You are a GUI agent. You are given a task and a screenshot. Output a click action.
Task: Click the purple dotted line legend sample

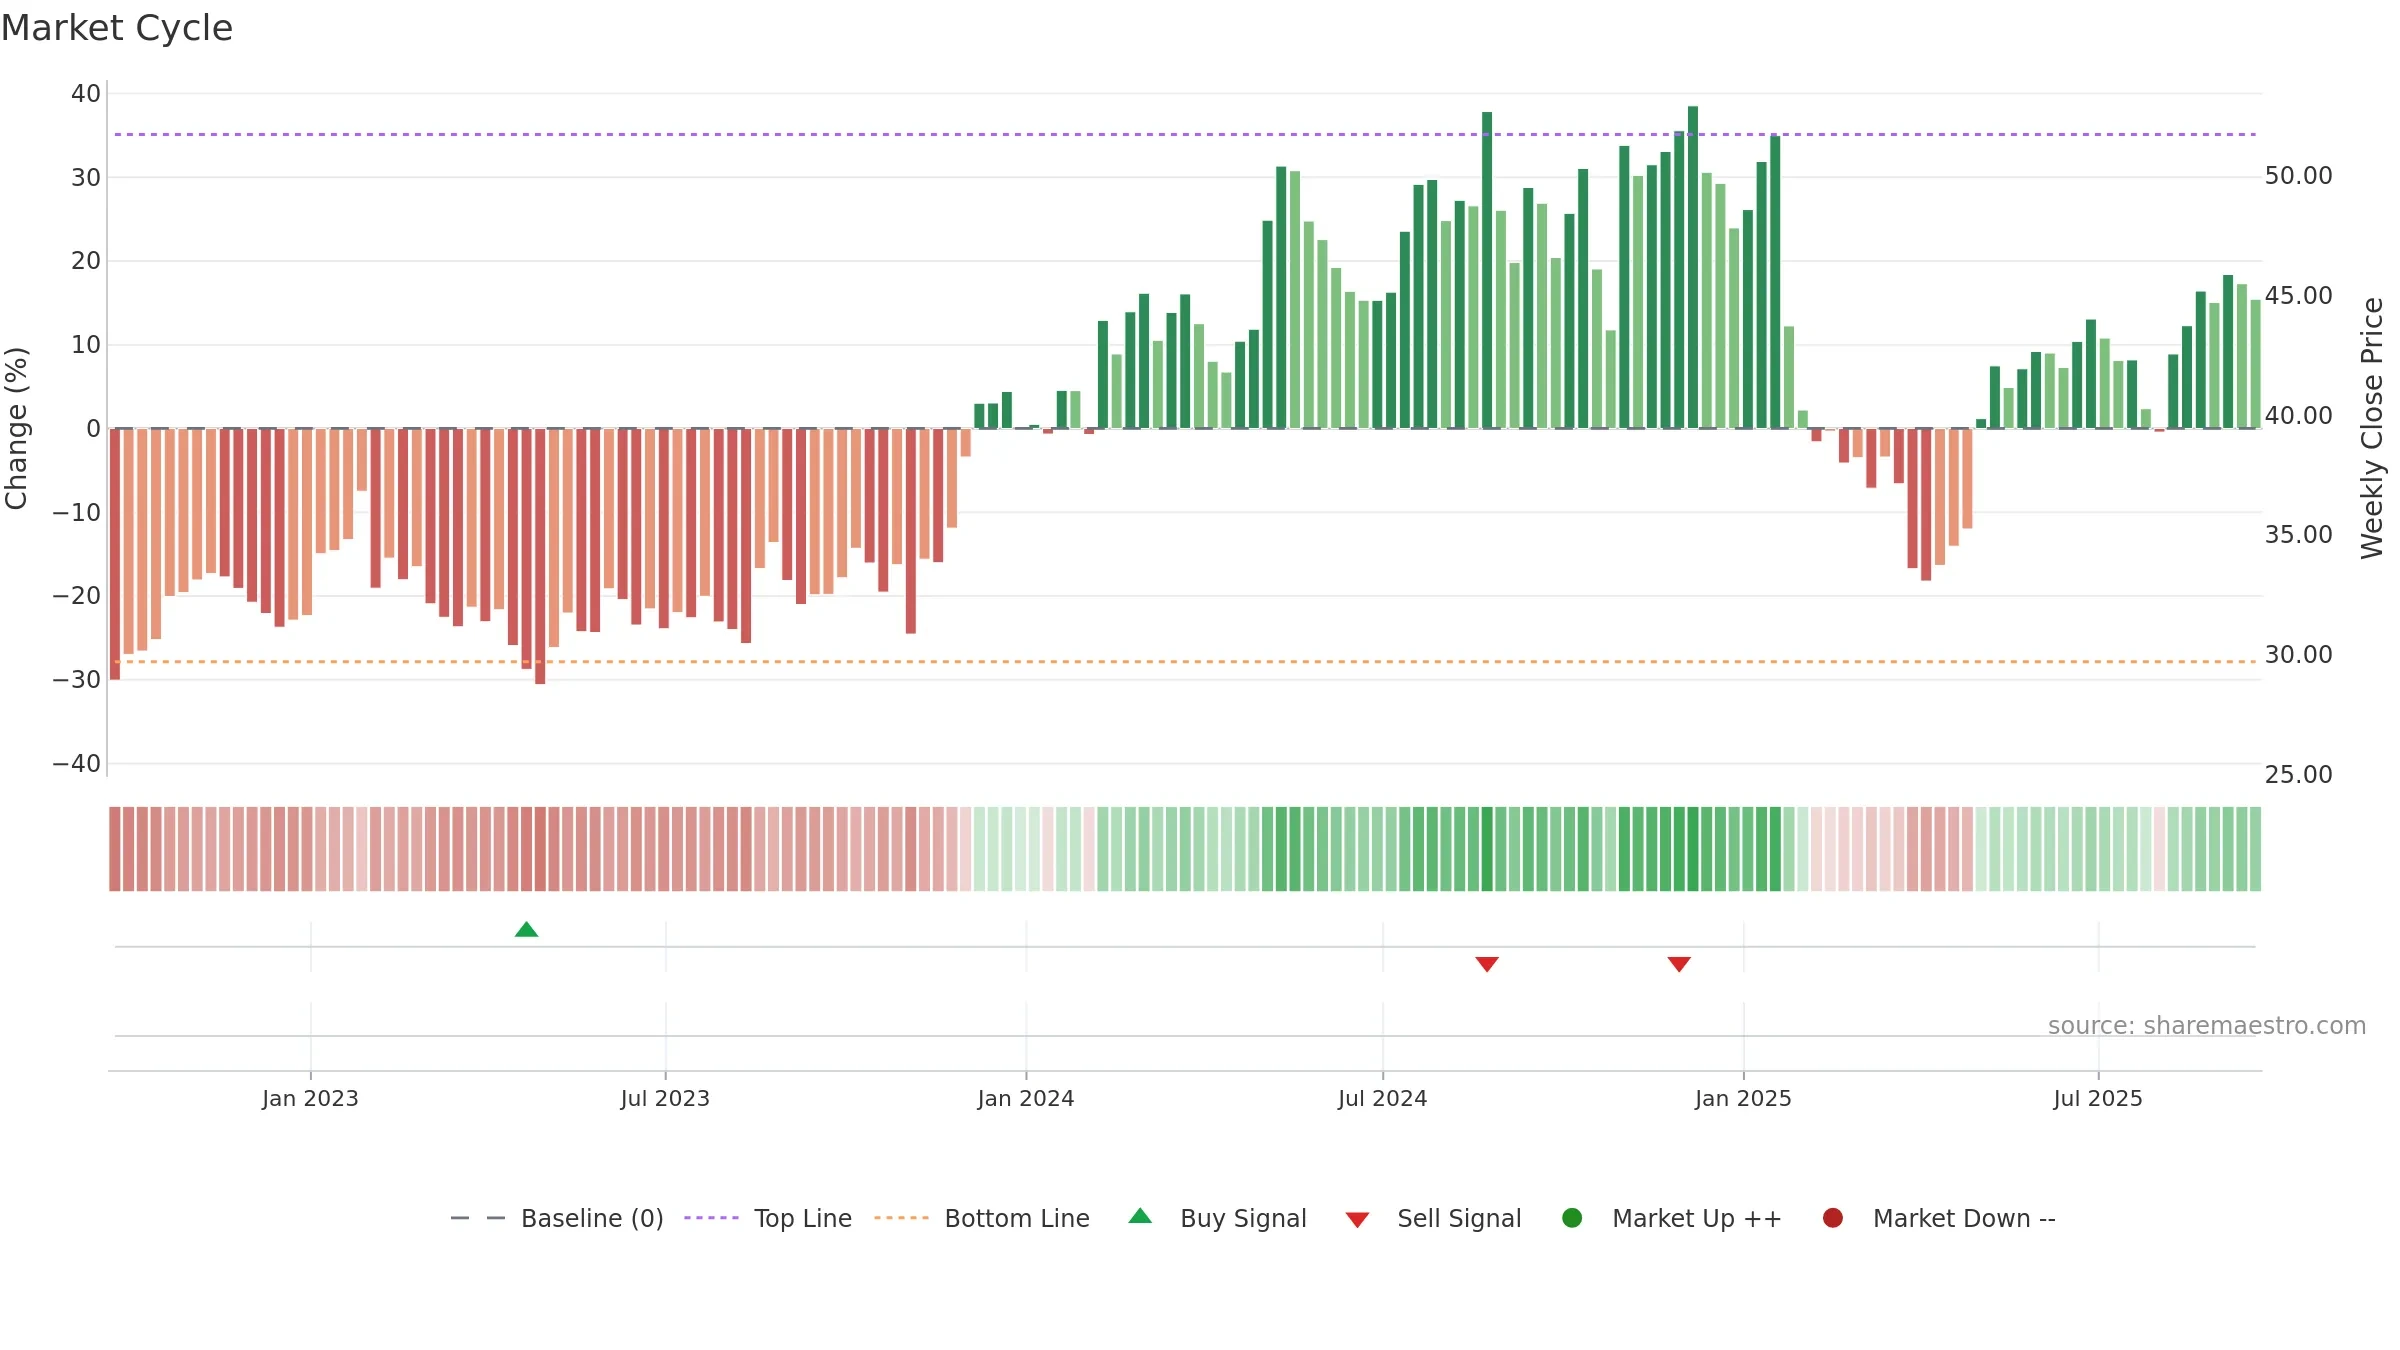coord(711,1218)
